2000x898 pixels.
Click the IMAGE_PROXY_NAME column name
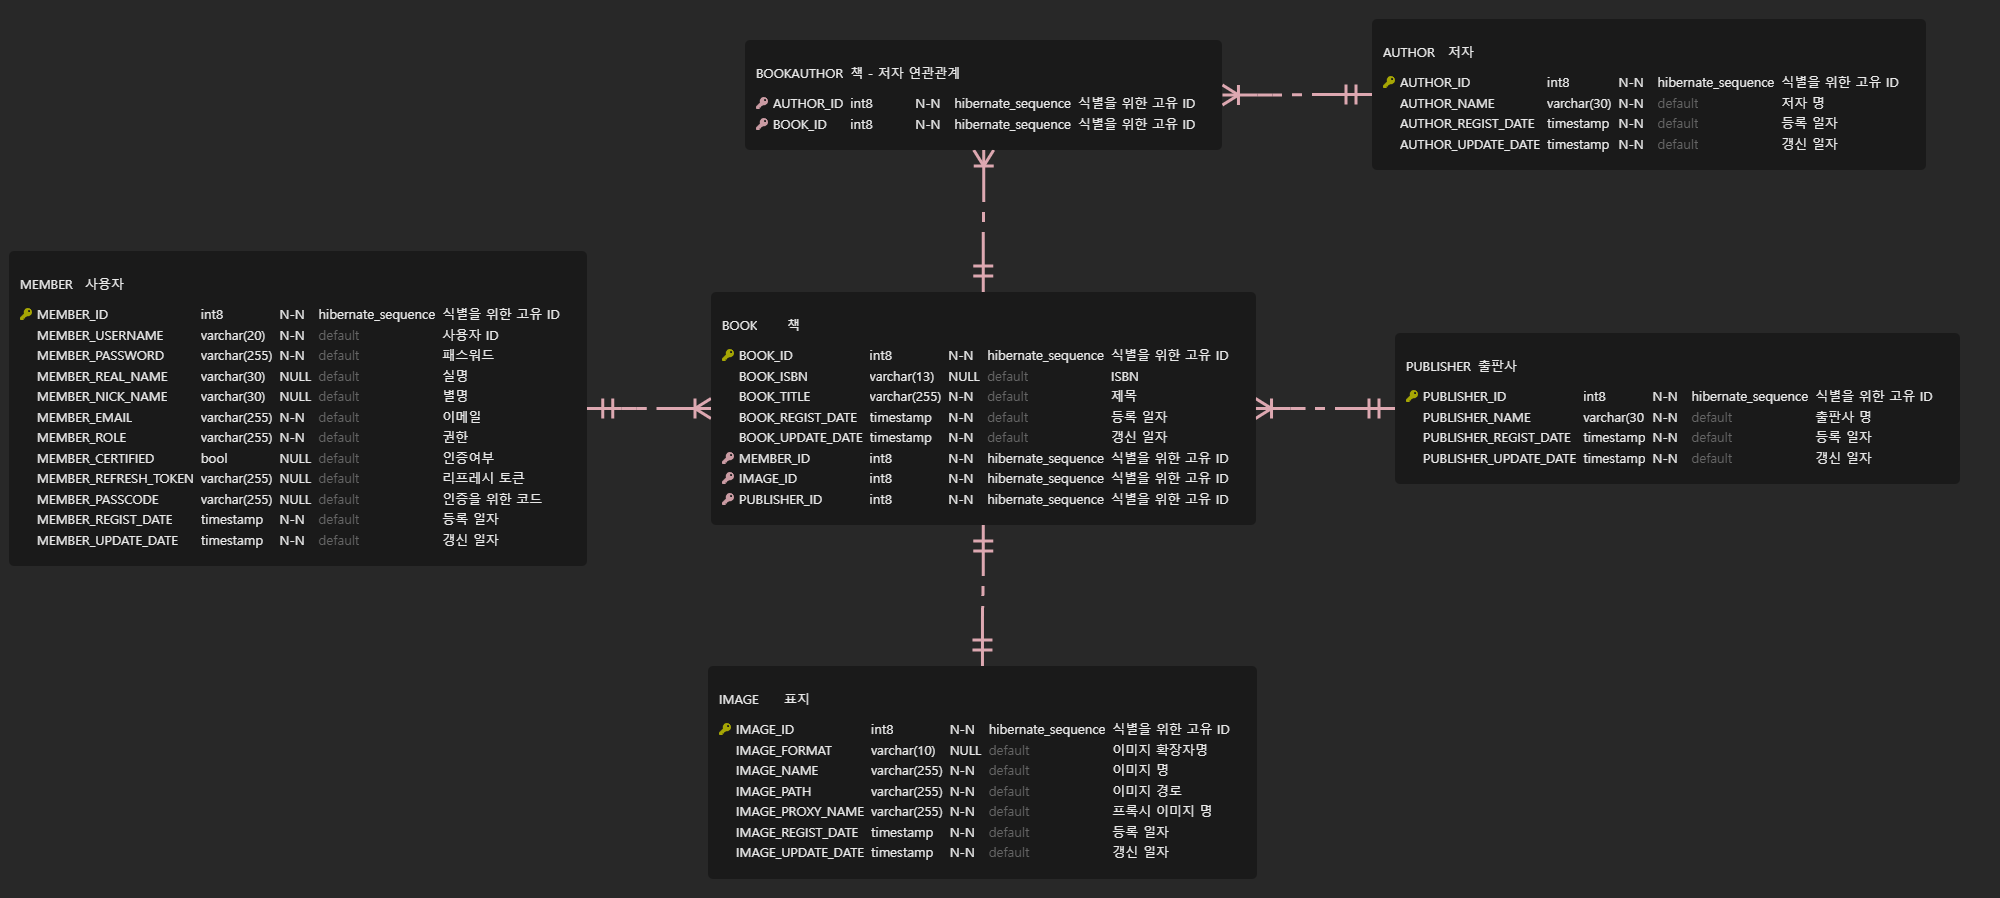[800, 811]
